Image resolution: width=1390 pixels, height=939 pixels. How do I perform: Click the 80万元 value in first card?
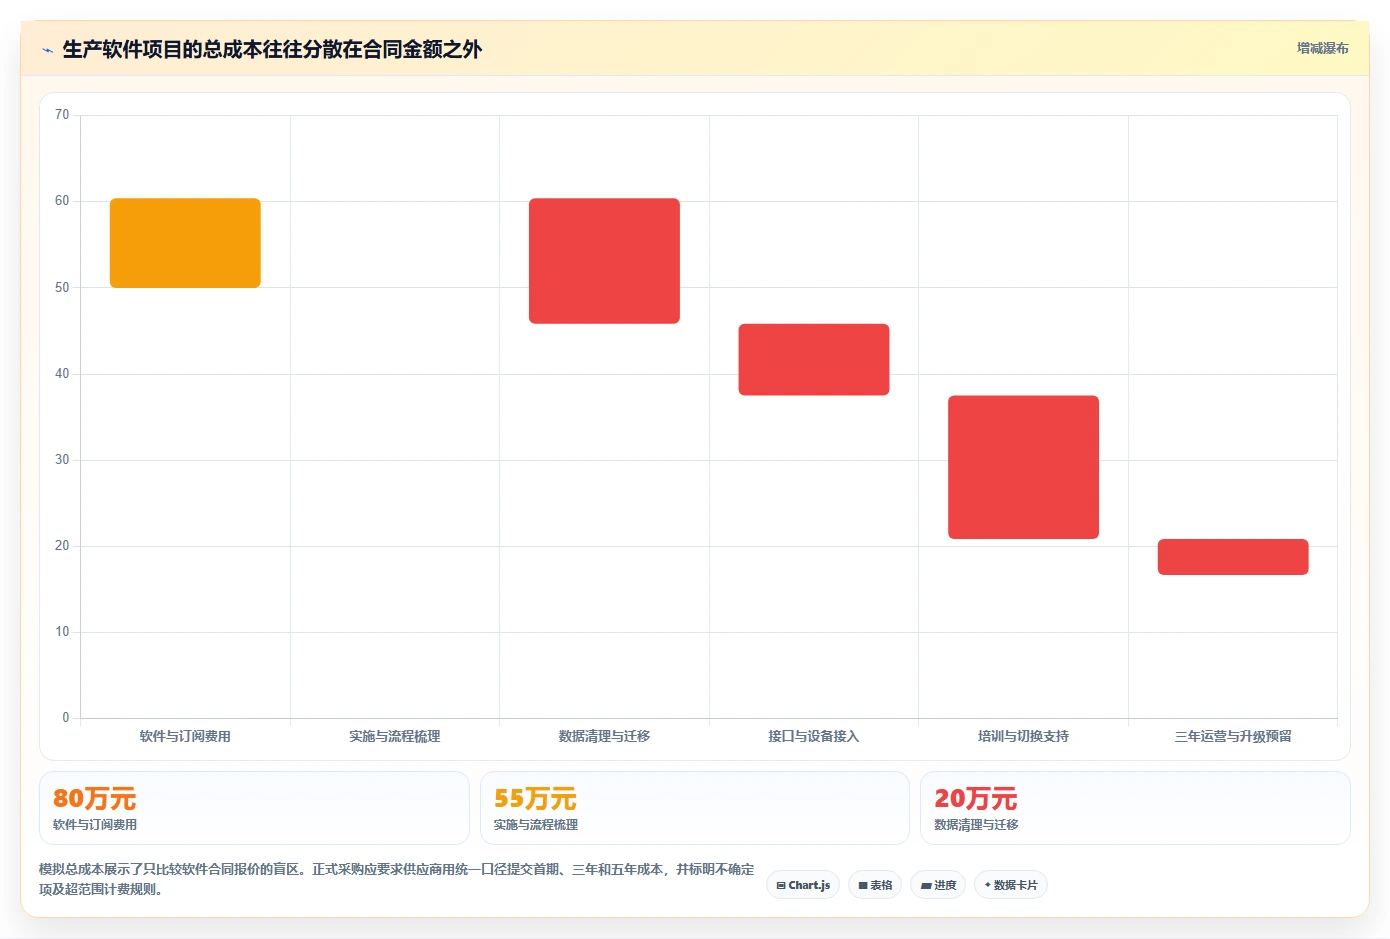pyautogui.click(x=94, y=799)
